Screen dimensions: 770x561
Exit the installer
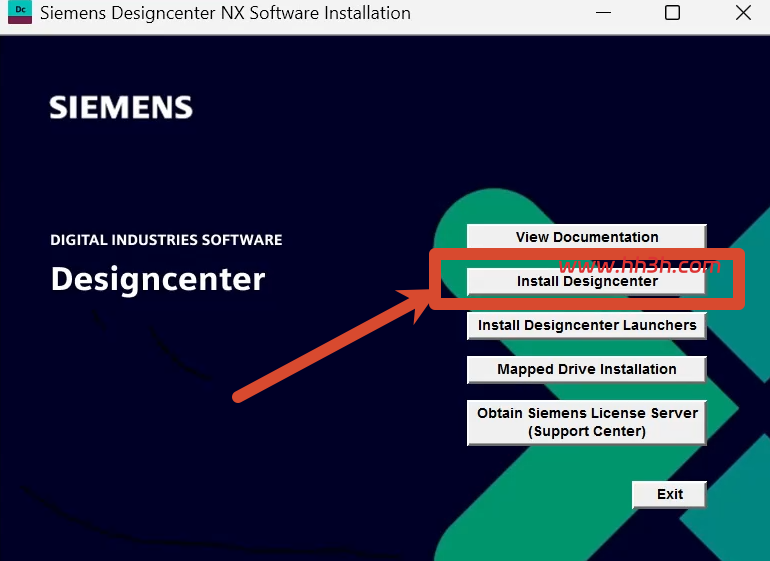[x=669, y=494]
